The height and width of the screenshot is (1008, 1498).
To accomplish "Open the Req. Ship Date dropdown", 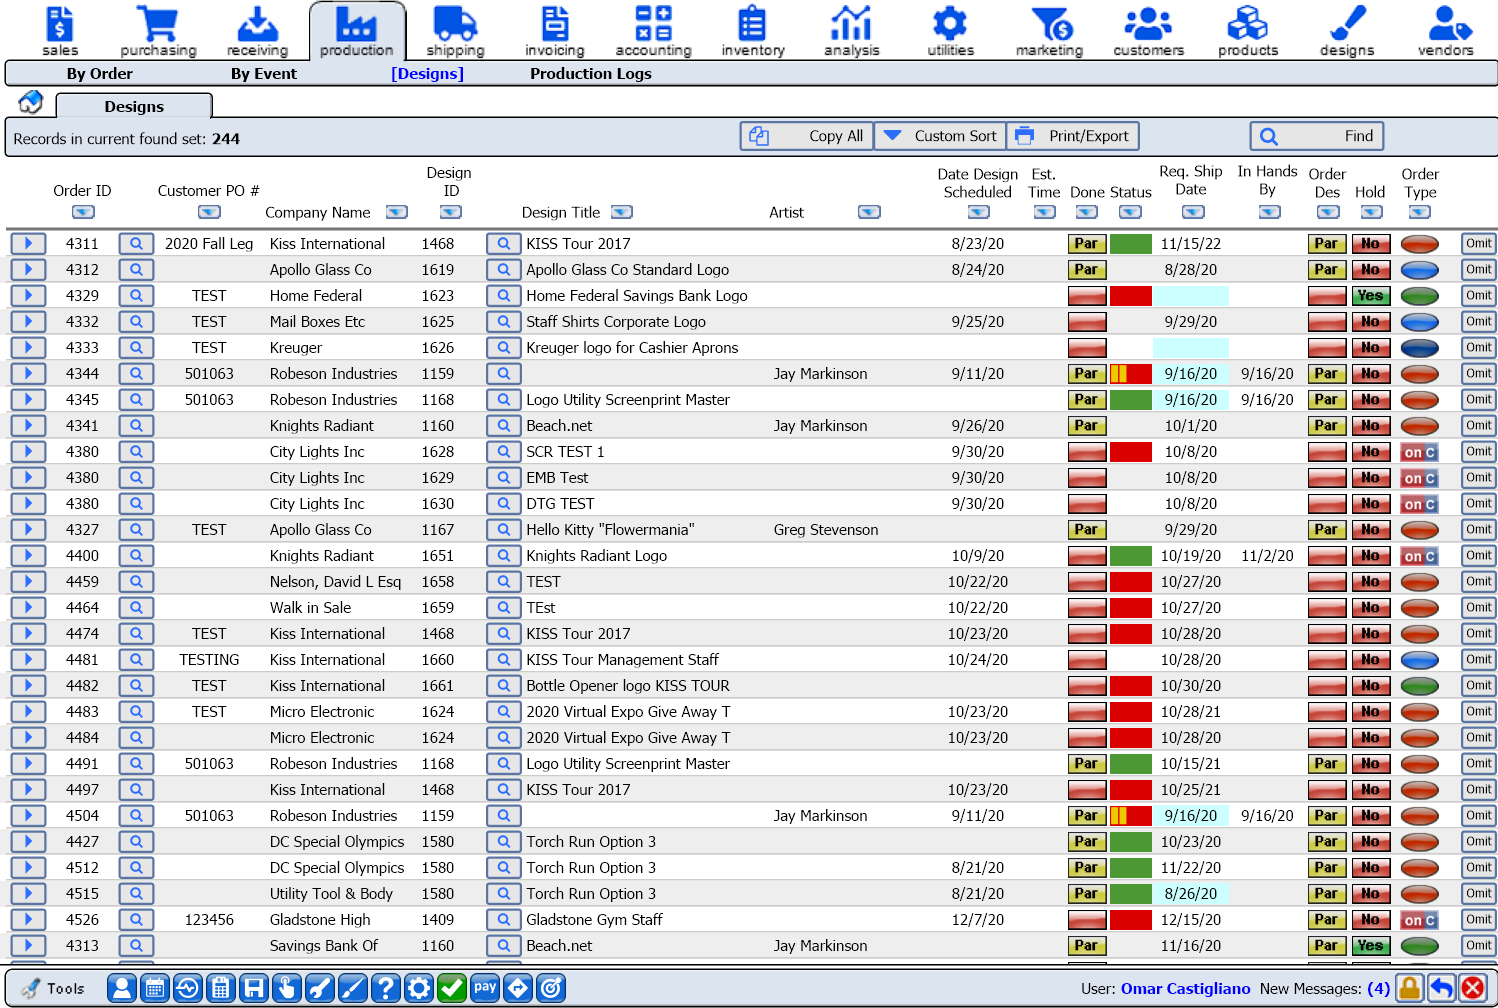I will pyautogui.click(x=1192, y=212).
